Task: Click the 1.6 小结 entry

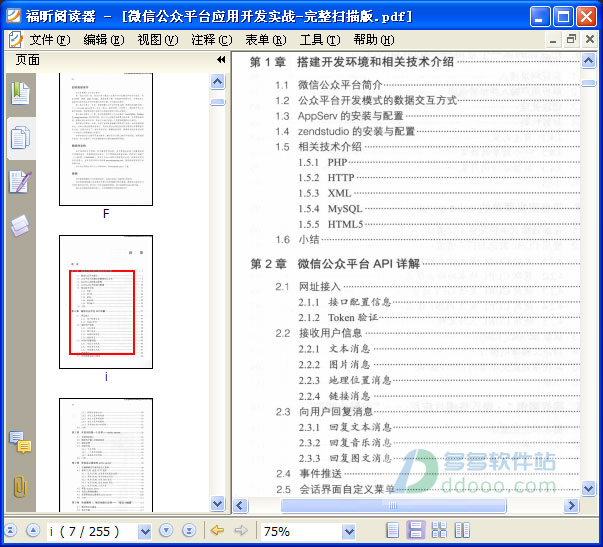Action: (x=297, y=240)
